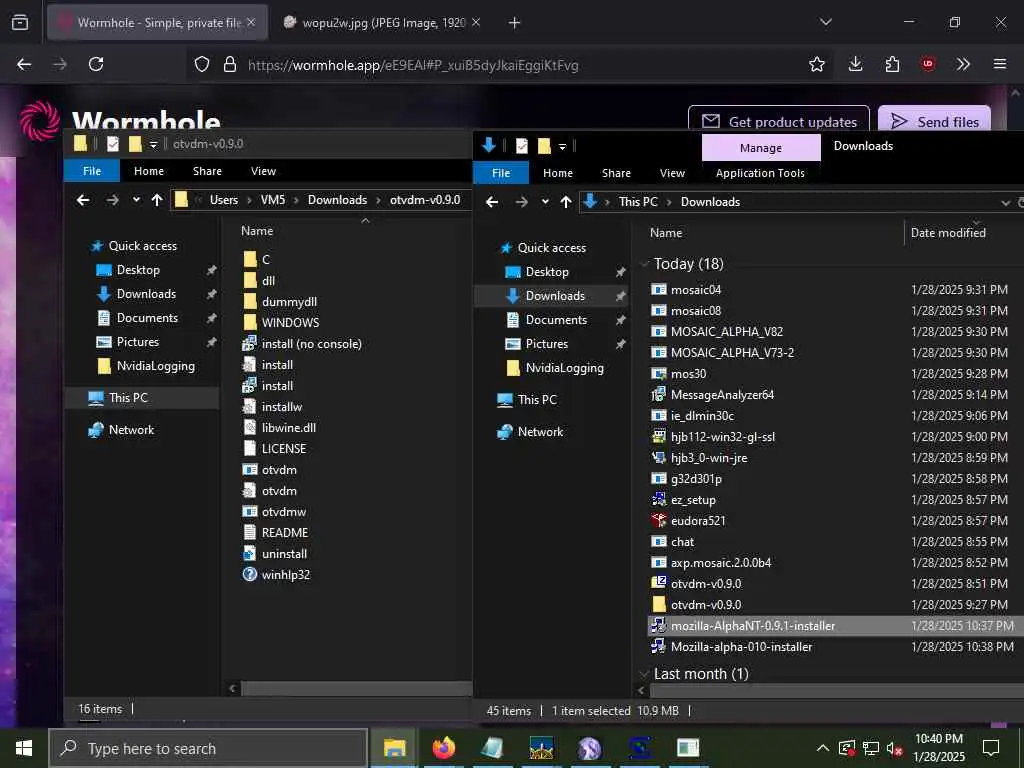The image size is (1024, 768).
Task: Collapse the Today (18) group
Action: (x=645, y=264)
